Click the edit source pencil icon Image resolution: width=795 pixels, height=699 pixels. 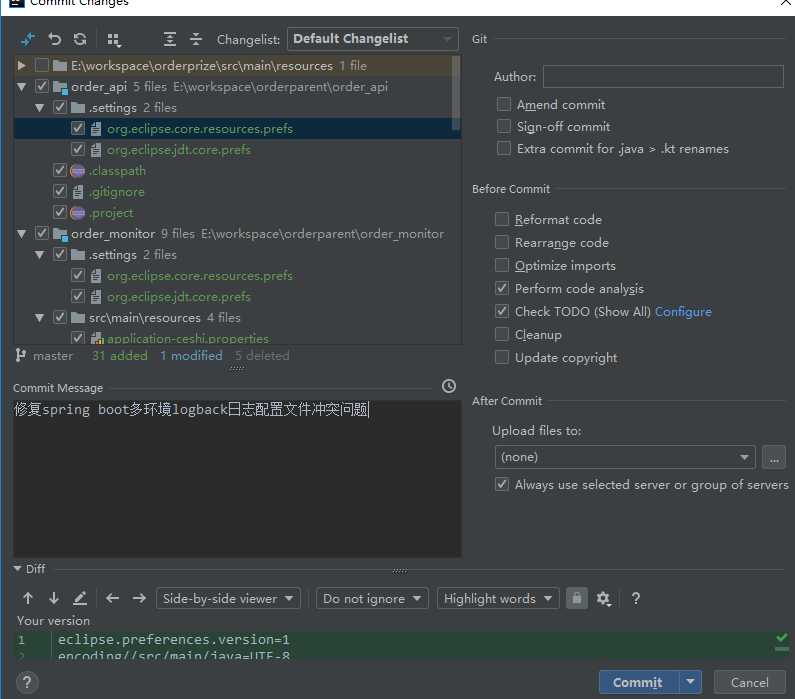tap(80, 599)
